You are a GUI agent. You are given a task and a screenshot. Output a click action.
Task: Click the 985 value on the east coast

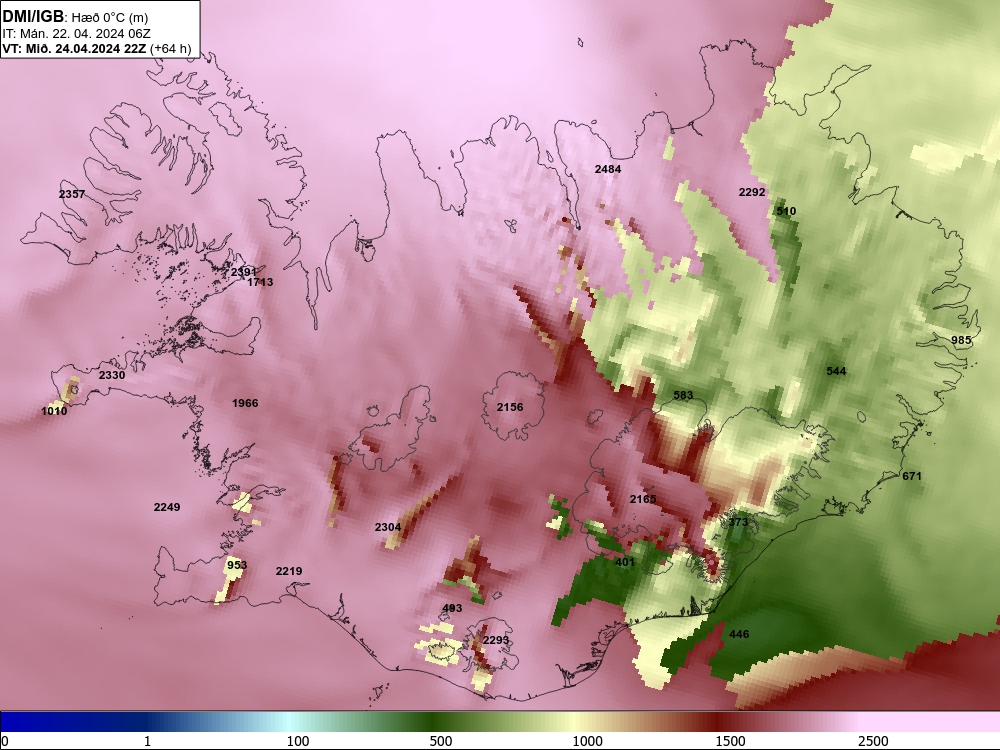[x=961, y=340]
